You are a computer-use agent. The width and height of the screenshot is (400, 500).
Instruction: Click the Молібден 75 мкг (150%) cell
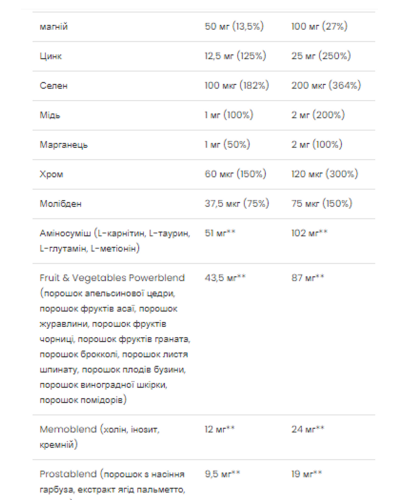pyautogui.click(x=322, y=204)
